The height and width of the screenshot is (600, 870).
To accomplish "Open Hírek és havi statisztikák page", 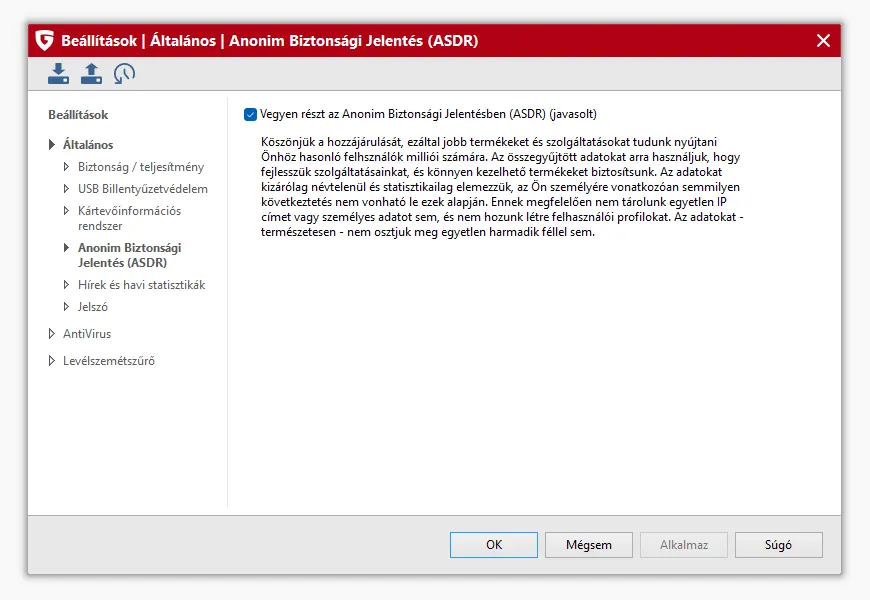I will tap(141, 285).
